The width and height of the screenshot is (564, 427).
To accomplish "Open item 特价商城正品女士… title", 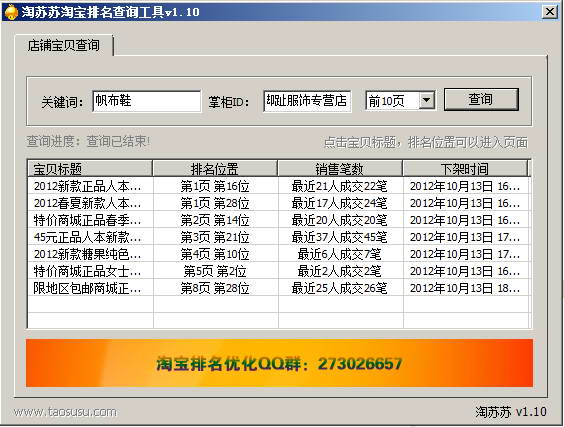I will tap(87, 271).
